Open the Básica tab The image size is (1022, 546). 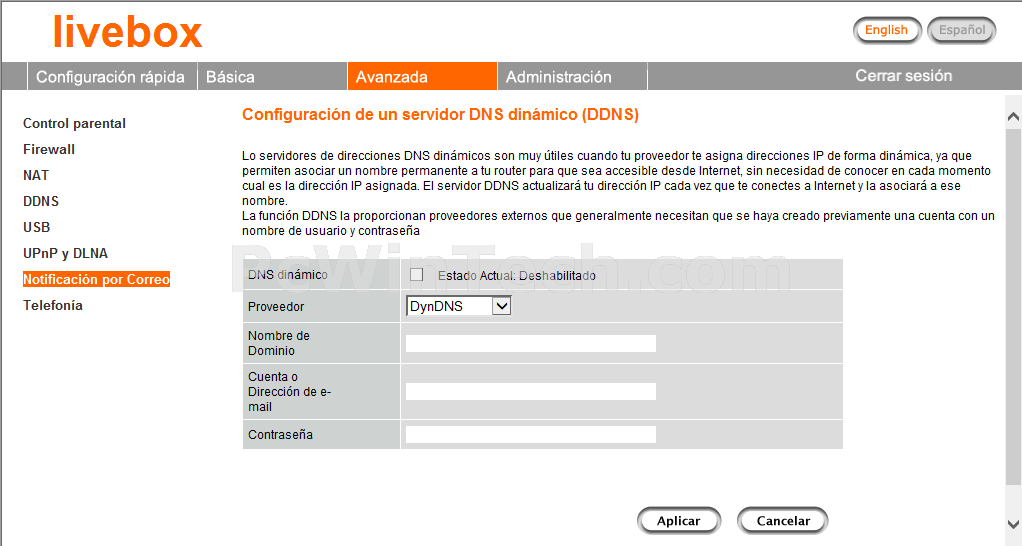[x=272, y=77]
